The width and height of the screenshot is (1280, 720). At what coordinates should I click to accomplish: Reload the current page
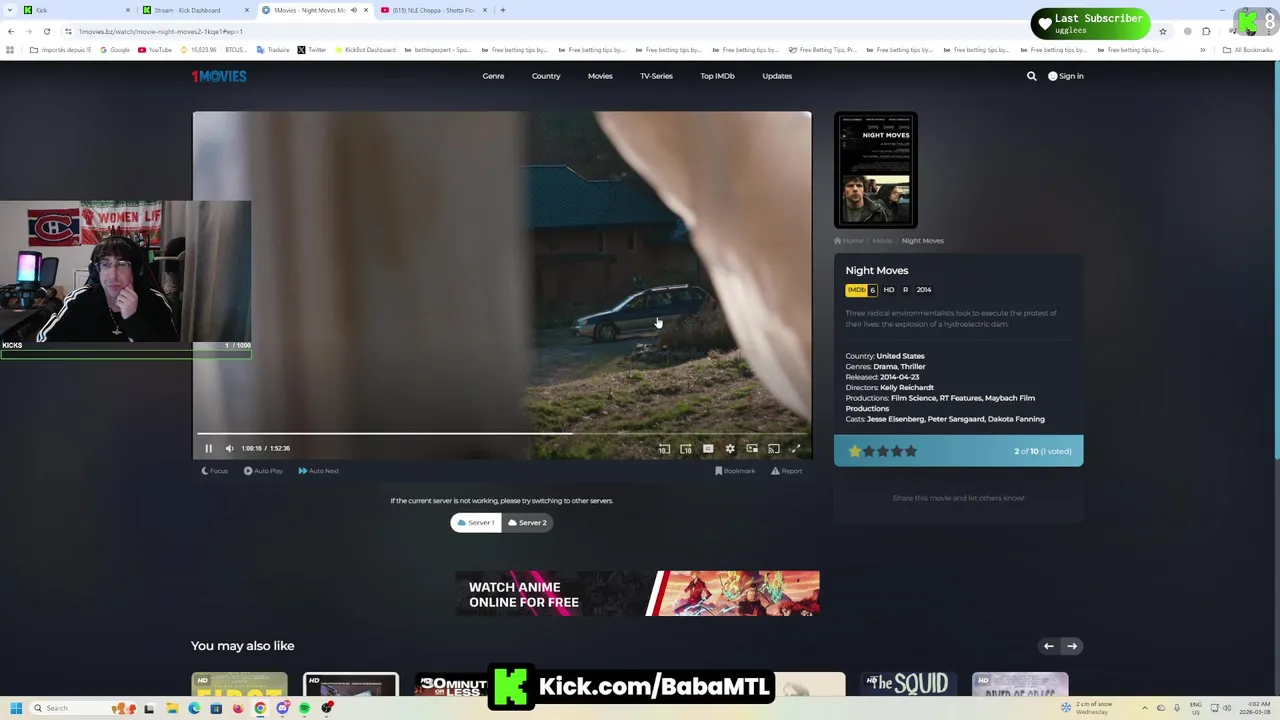pyautogui.click(x=46, y=31)
